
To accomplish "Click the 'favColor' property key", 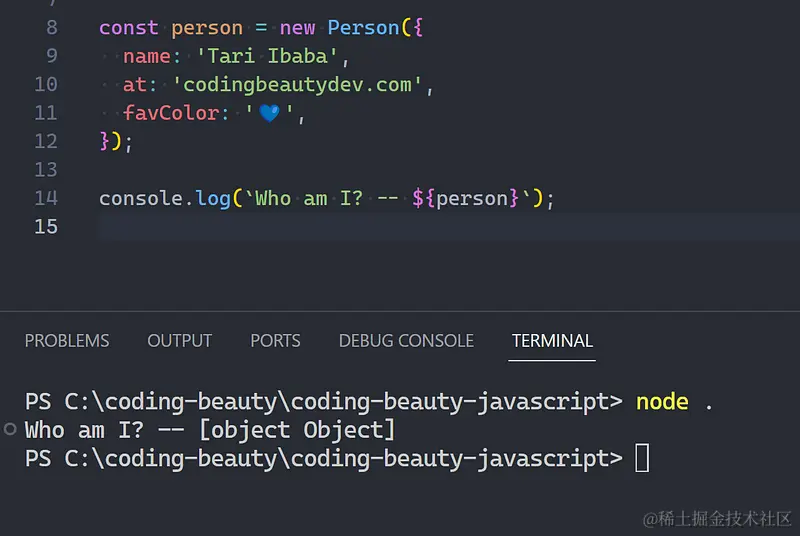I will pyautogui.click(x=171, y=113).
